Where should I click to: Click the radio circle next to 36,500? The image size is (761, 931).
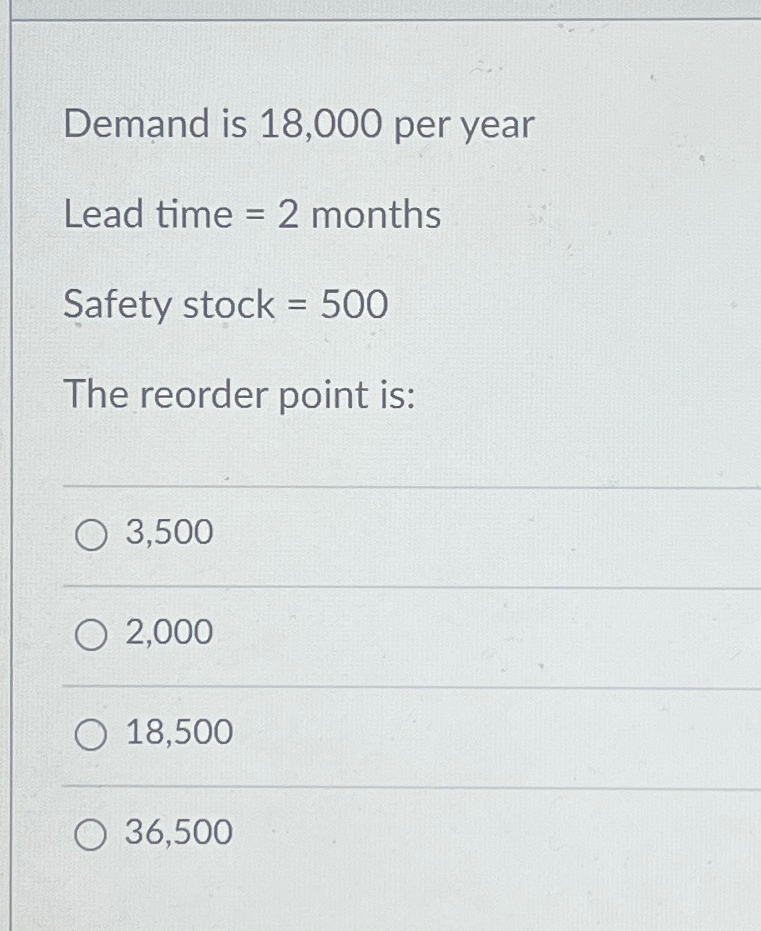pyautogui.click(x=91, y=833)
